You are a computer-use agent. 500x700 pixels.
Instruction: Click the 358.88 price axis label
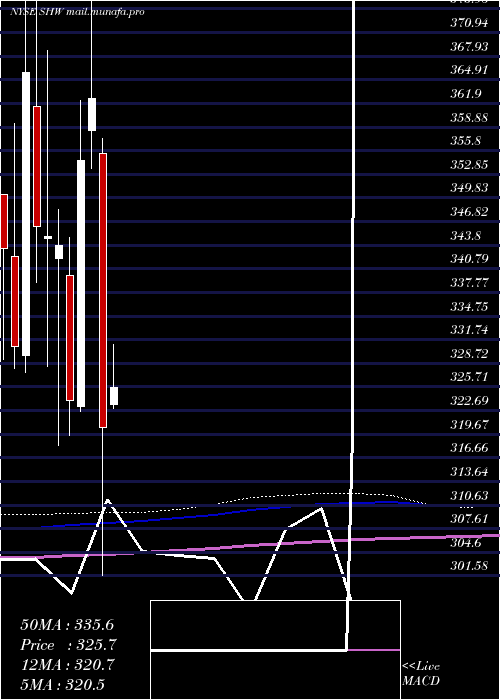point(469,117)
